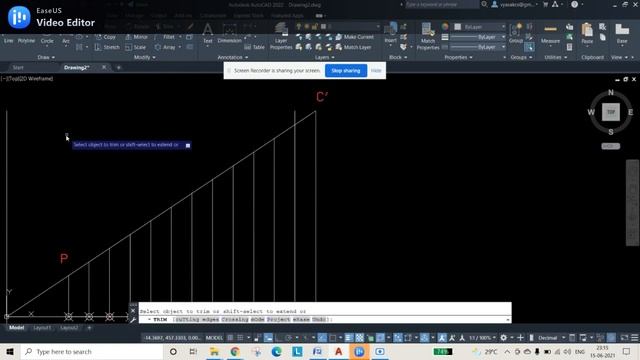Open the object color wheel
640x360 pixels.
click(x=445, y=27)
